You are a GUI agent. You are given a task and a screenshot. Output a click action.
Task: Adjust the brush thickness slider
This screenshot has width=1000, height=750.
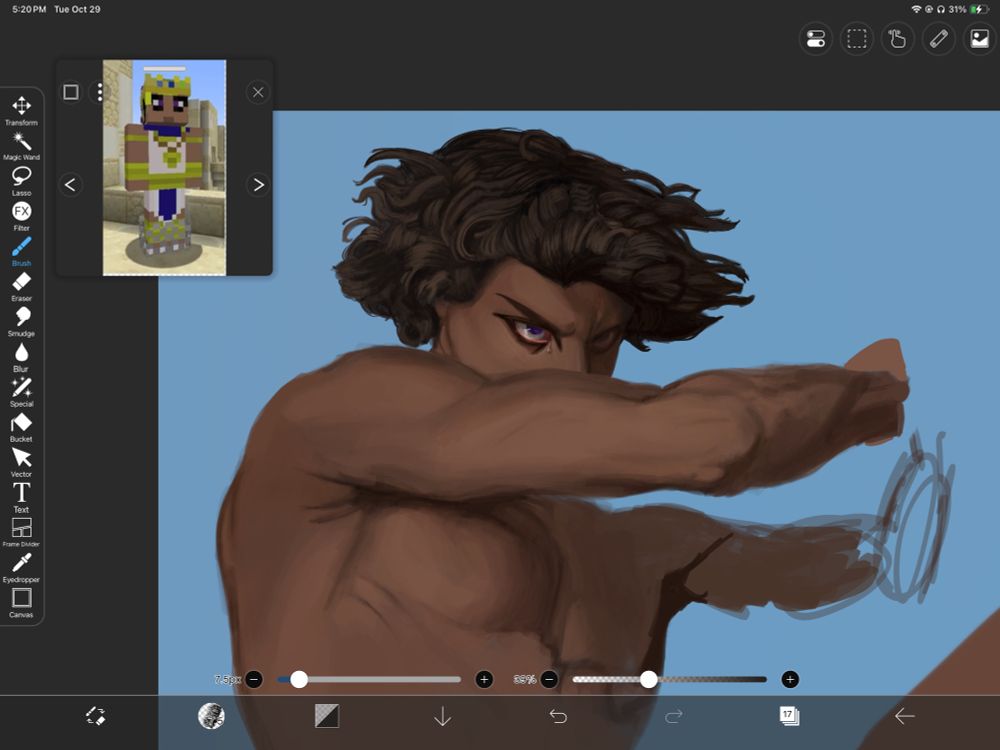click(x=369, y=680)
